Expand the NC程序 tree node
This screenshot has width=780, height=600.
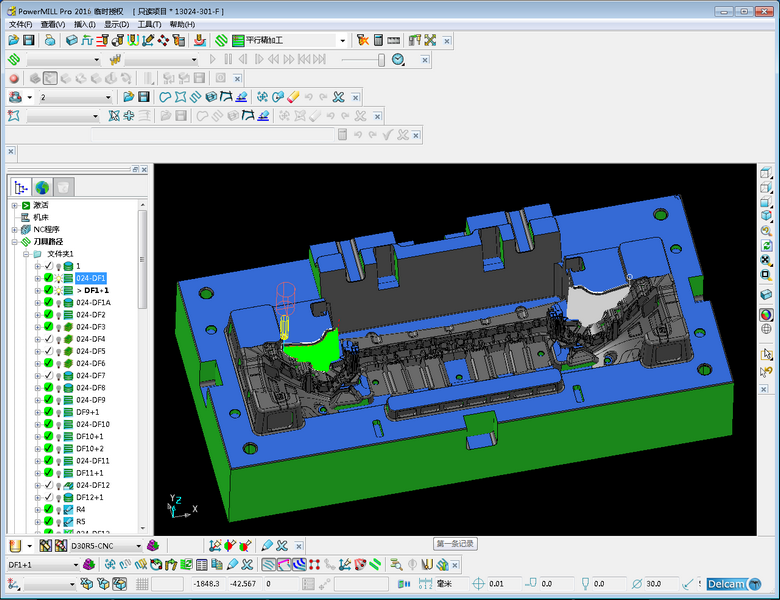15,229
